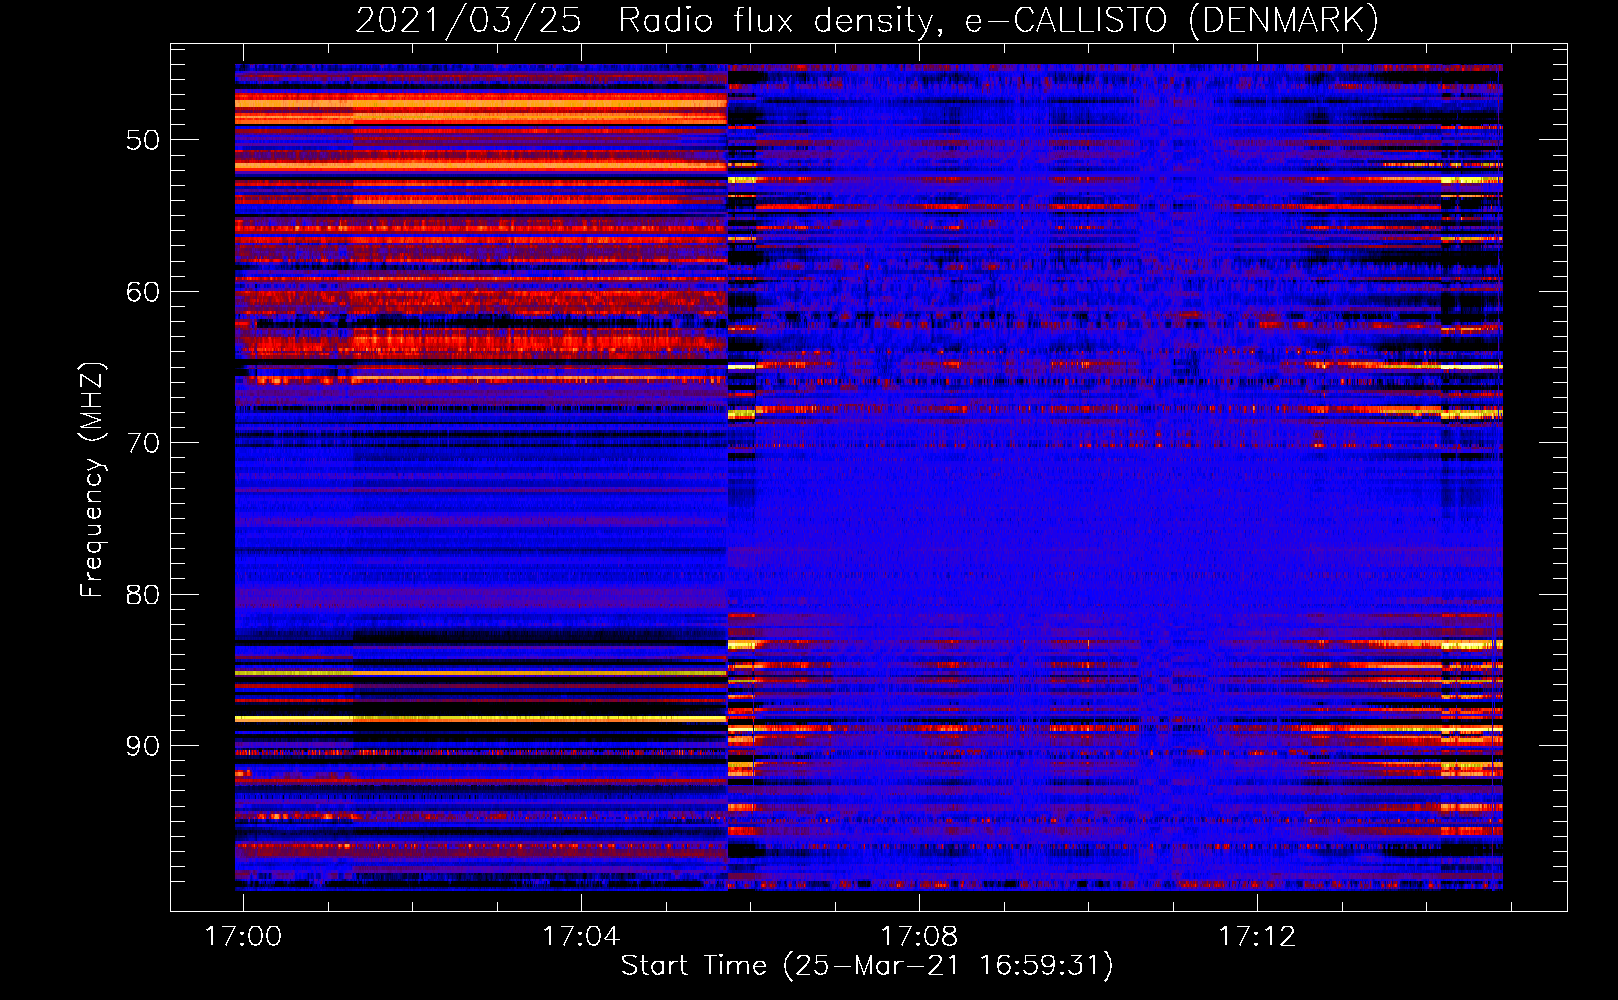
Task: Click the 50 MHz frequency tick label
Action: tap(142, 140)
